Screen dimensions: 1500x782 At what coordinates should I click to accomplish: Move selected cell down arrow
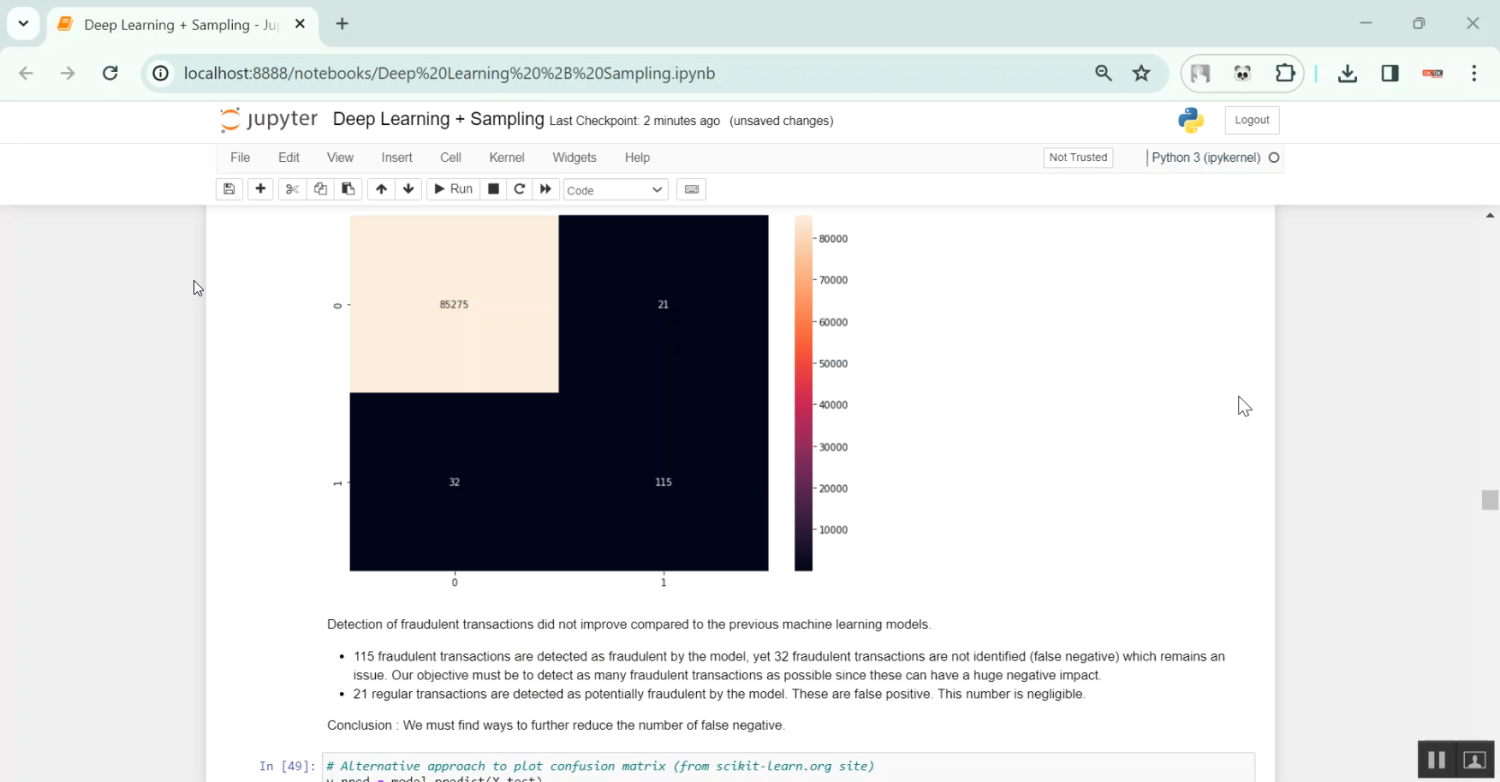point(408,189)
